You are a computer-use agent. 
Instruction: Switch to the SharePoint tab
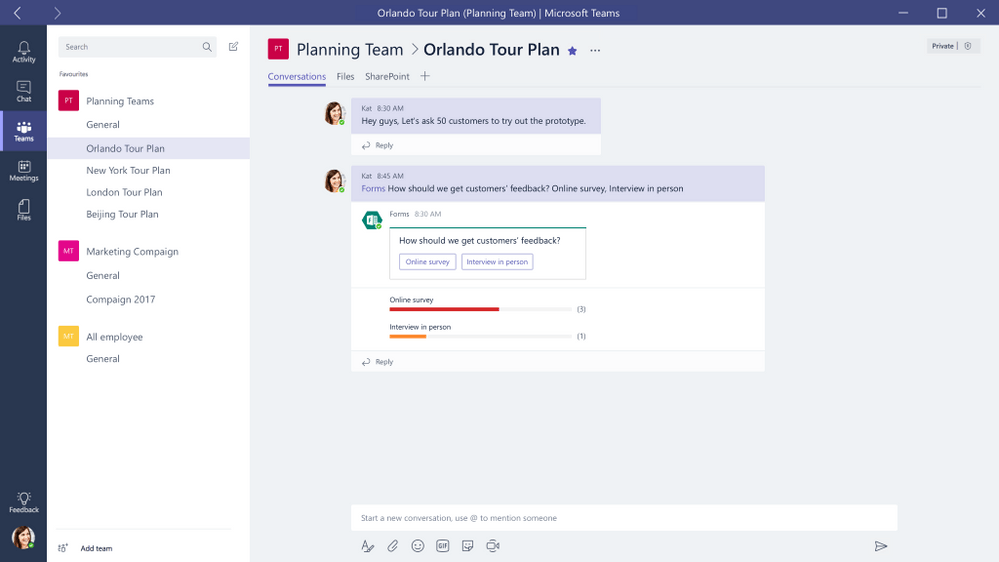[387, 77]
